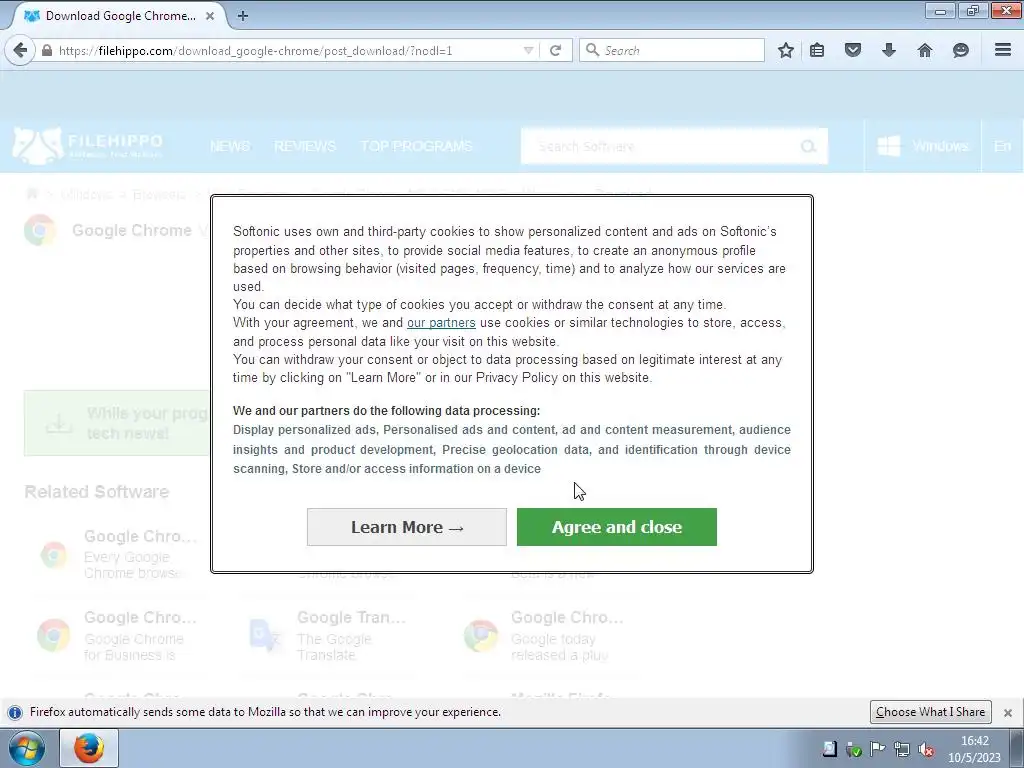Save page to Pocket icon

(853, 50)
